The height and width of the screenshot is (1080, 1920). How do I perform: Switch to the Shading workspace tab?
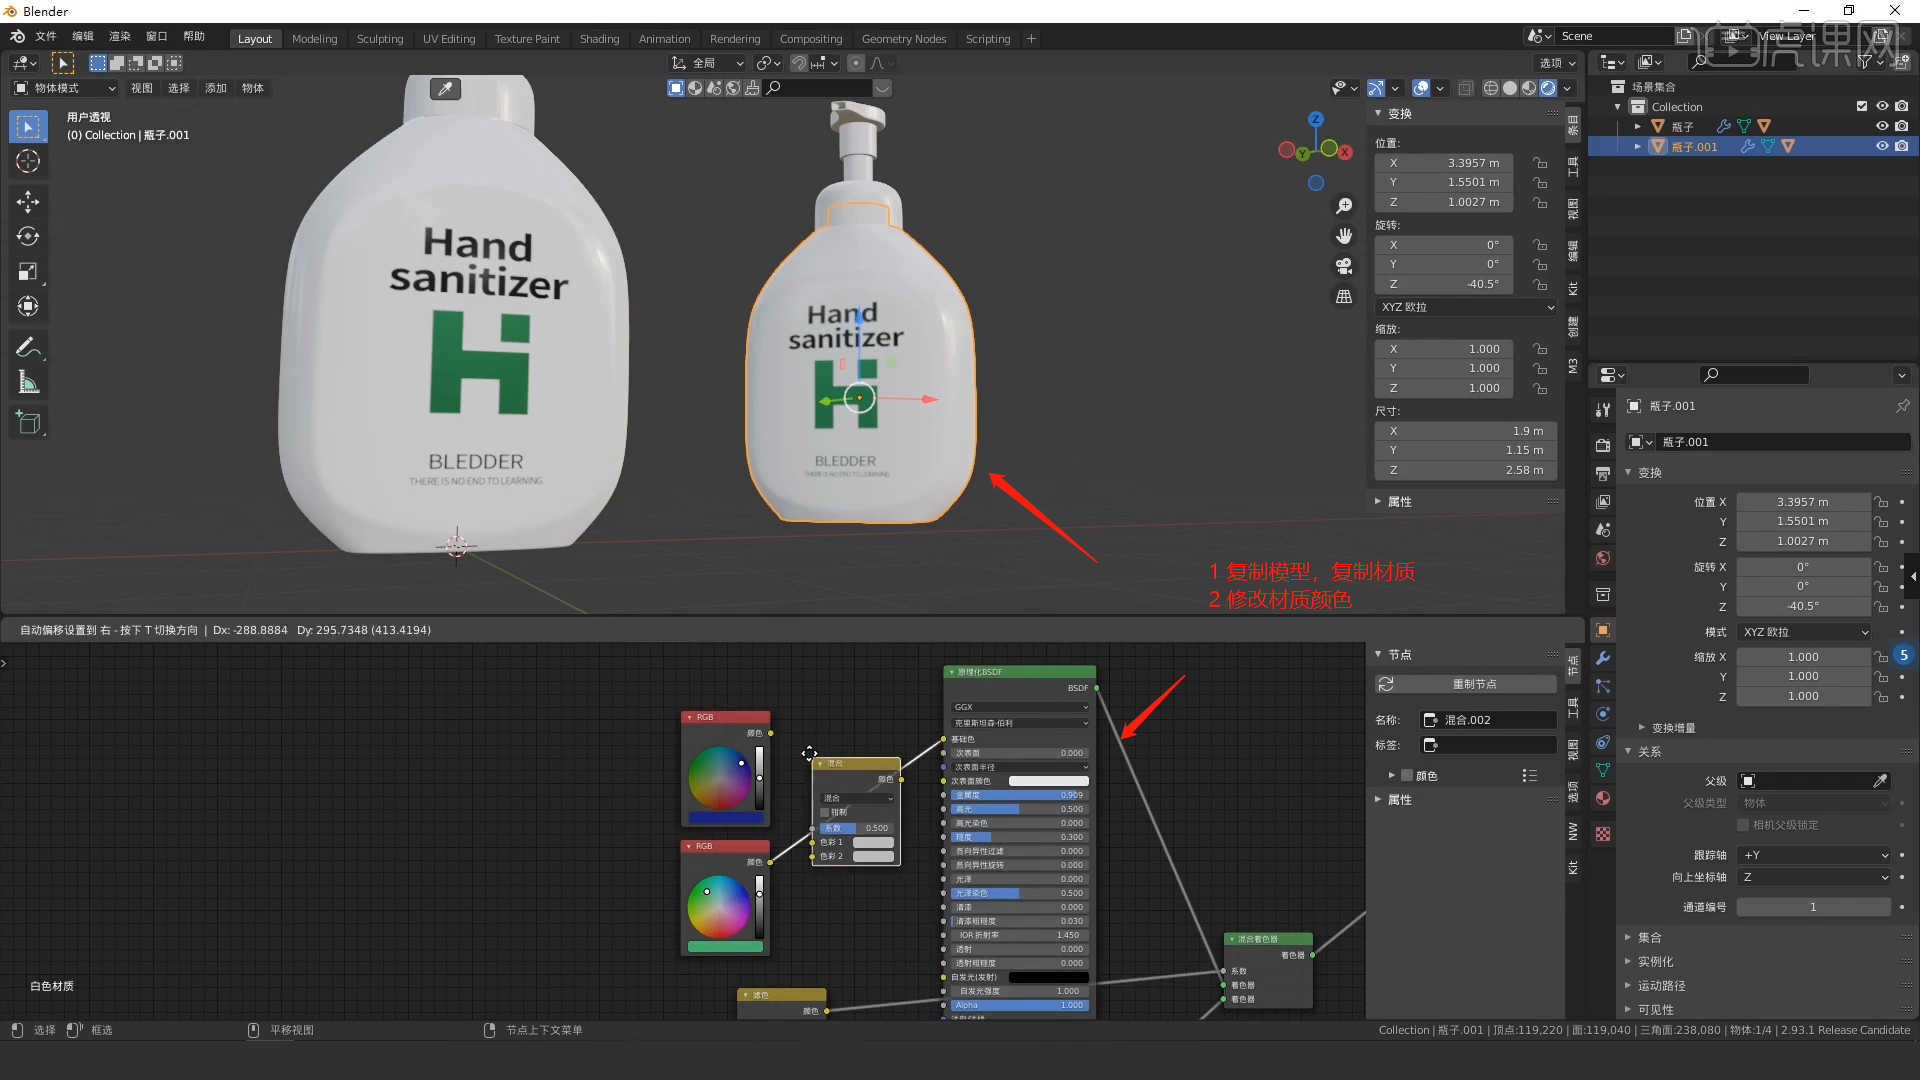pos(599,39)
